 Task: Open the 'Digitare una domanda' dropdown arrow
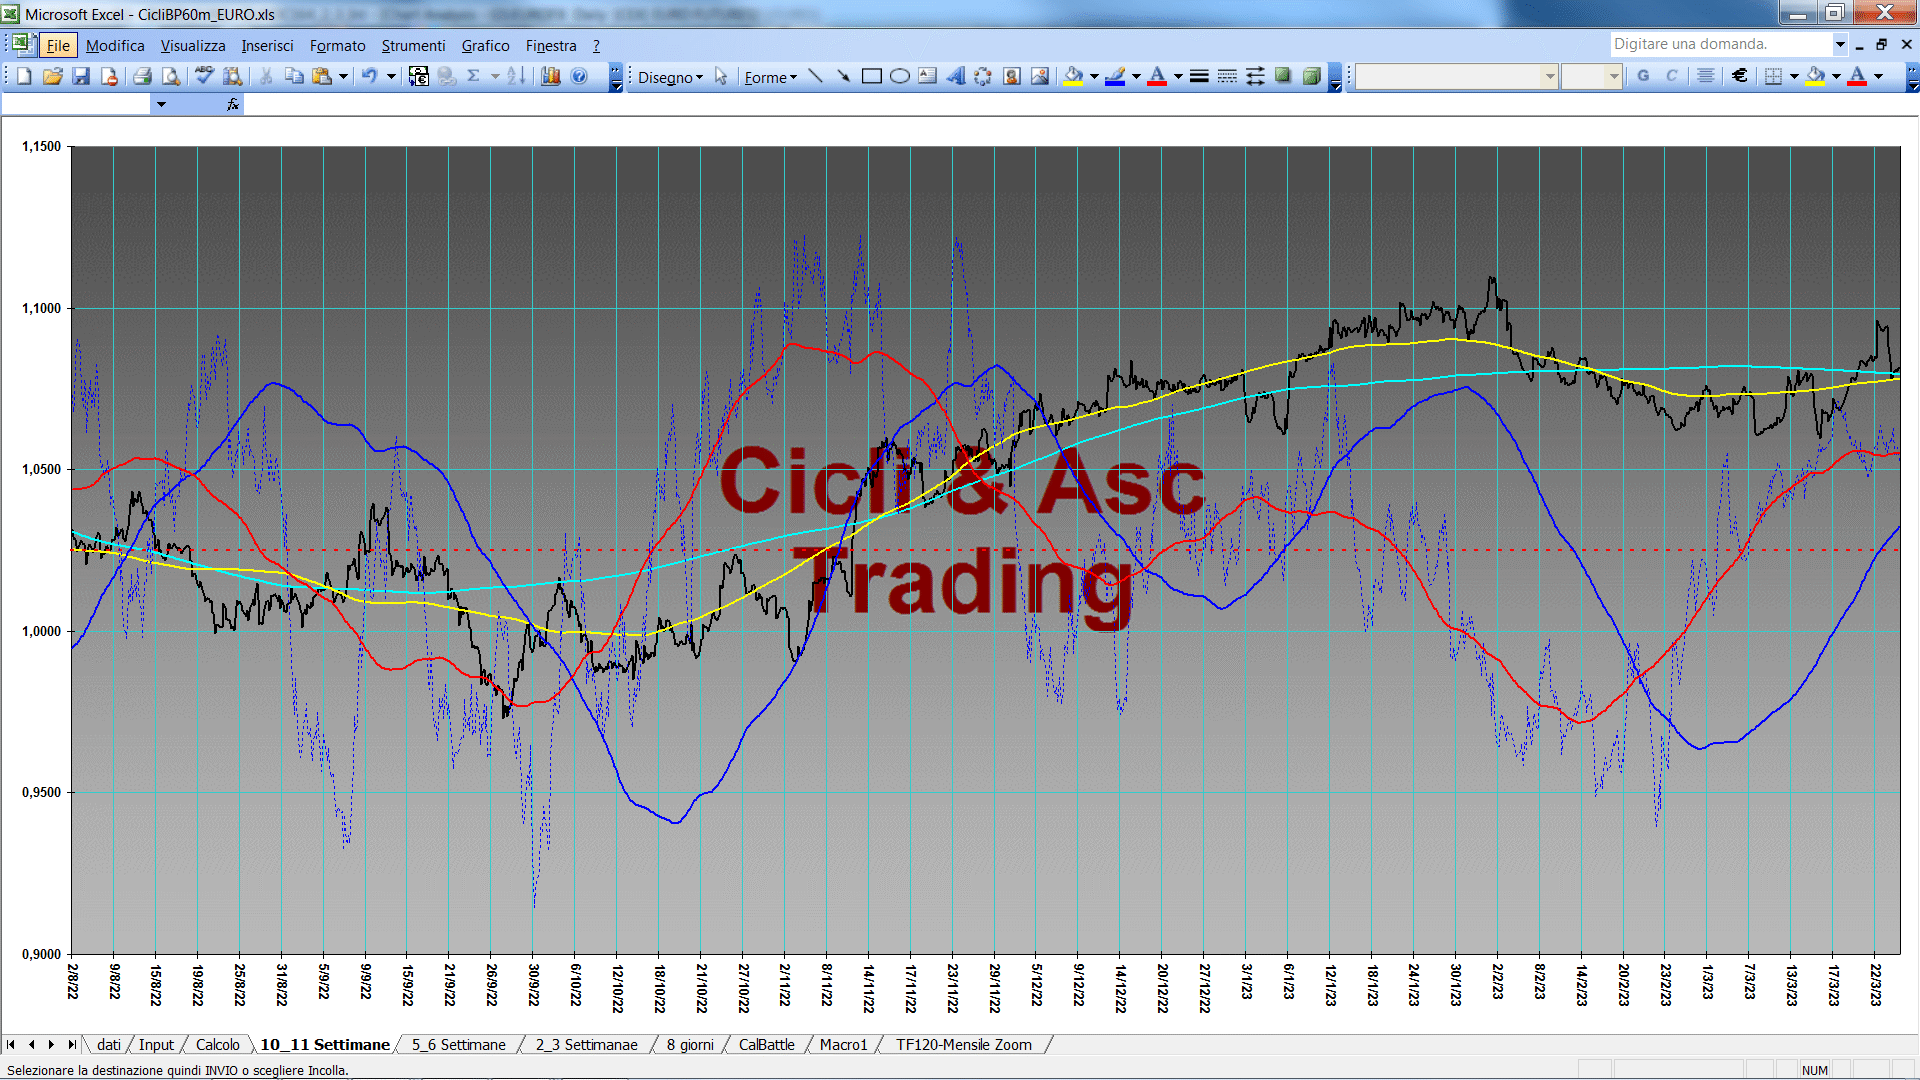[1839, 44]
